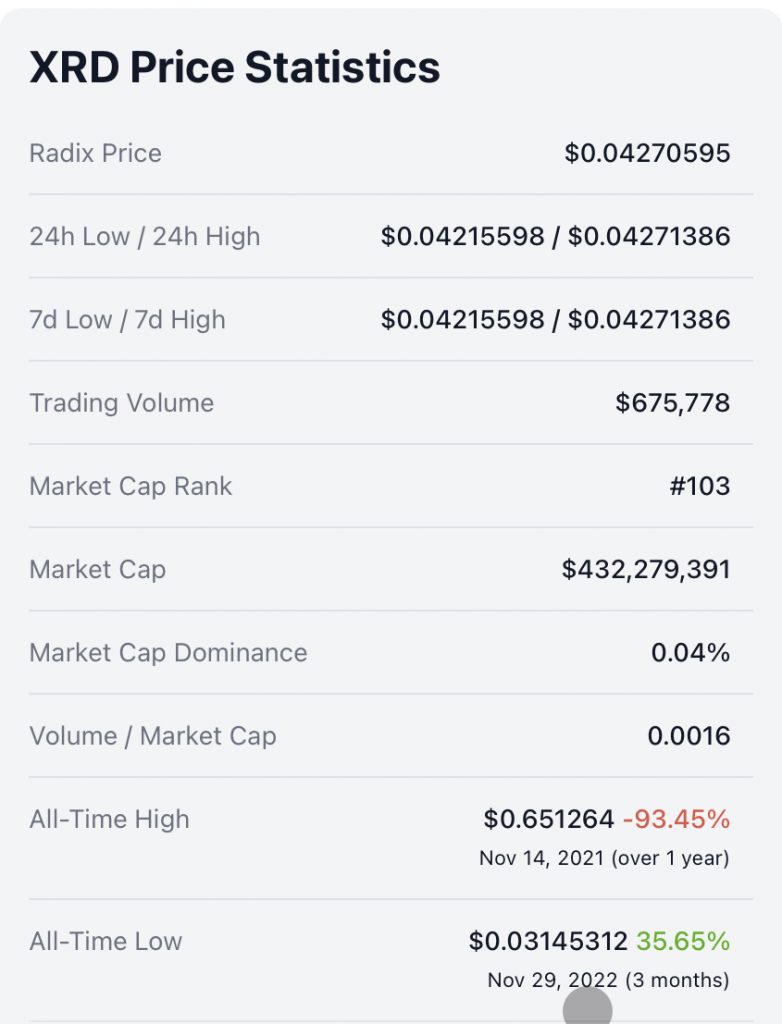This screenshot has width=782, height=1024.
Task: Click the Nov 14, 2021 date text
Action: [x=542, y=857]
